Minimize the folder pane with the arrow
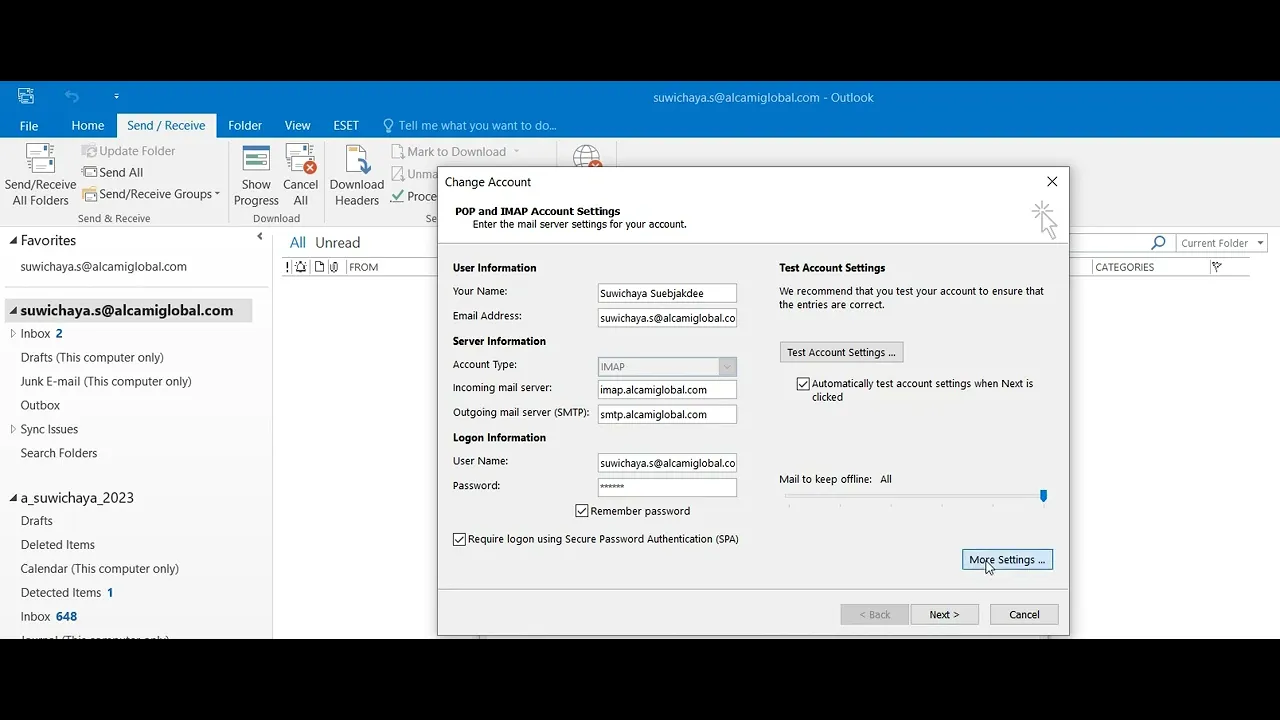 point(260,237)
